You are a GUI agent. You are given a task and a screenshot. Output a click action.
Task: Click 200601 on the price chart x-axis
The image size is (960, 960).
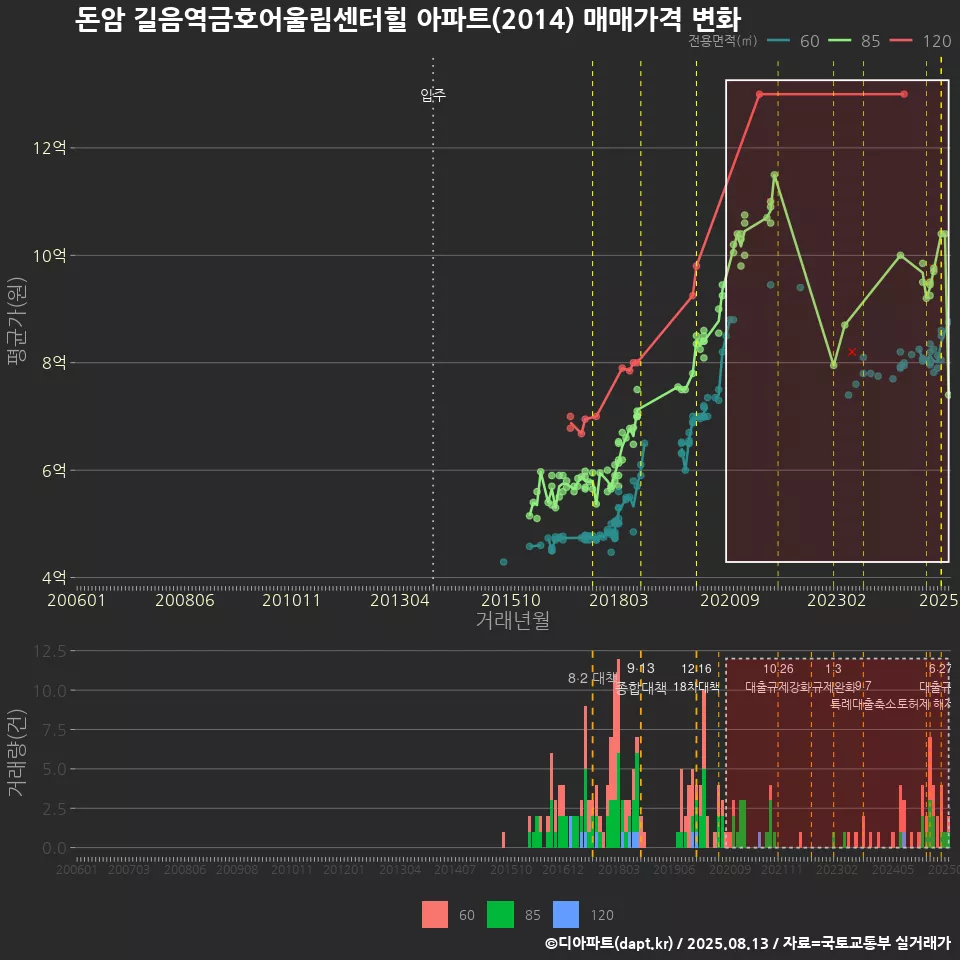pos(77,600)
